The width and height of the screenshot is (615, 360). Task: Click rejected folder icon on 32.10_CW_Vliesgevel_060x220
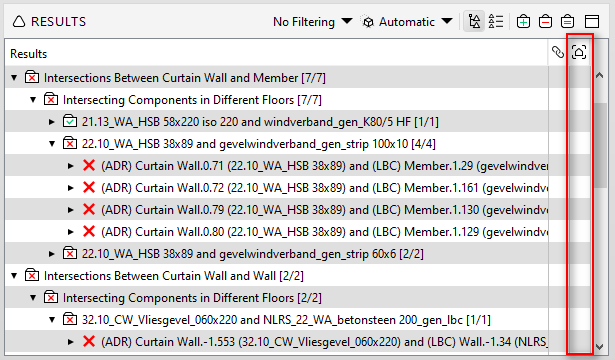tap(70, 319)
